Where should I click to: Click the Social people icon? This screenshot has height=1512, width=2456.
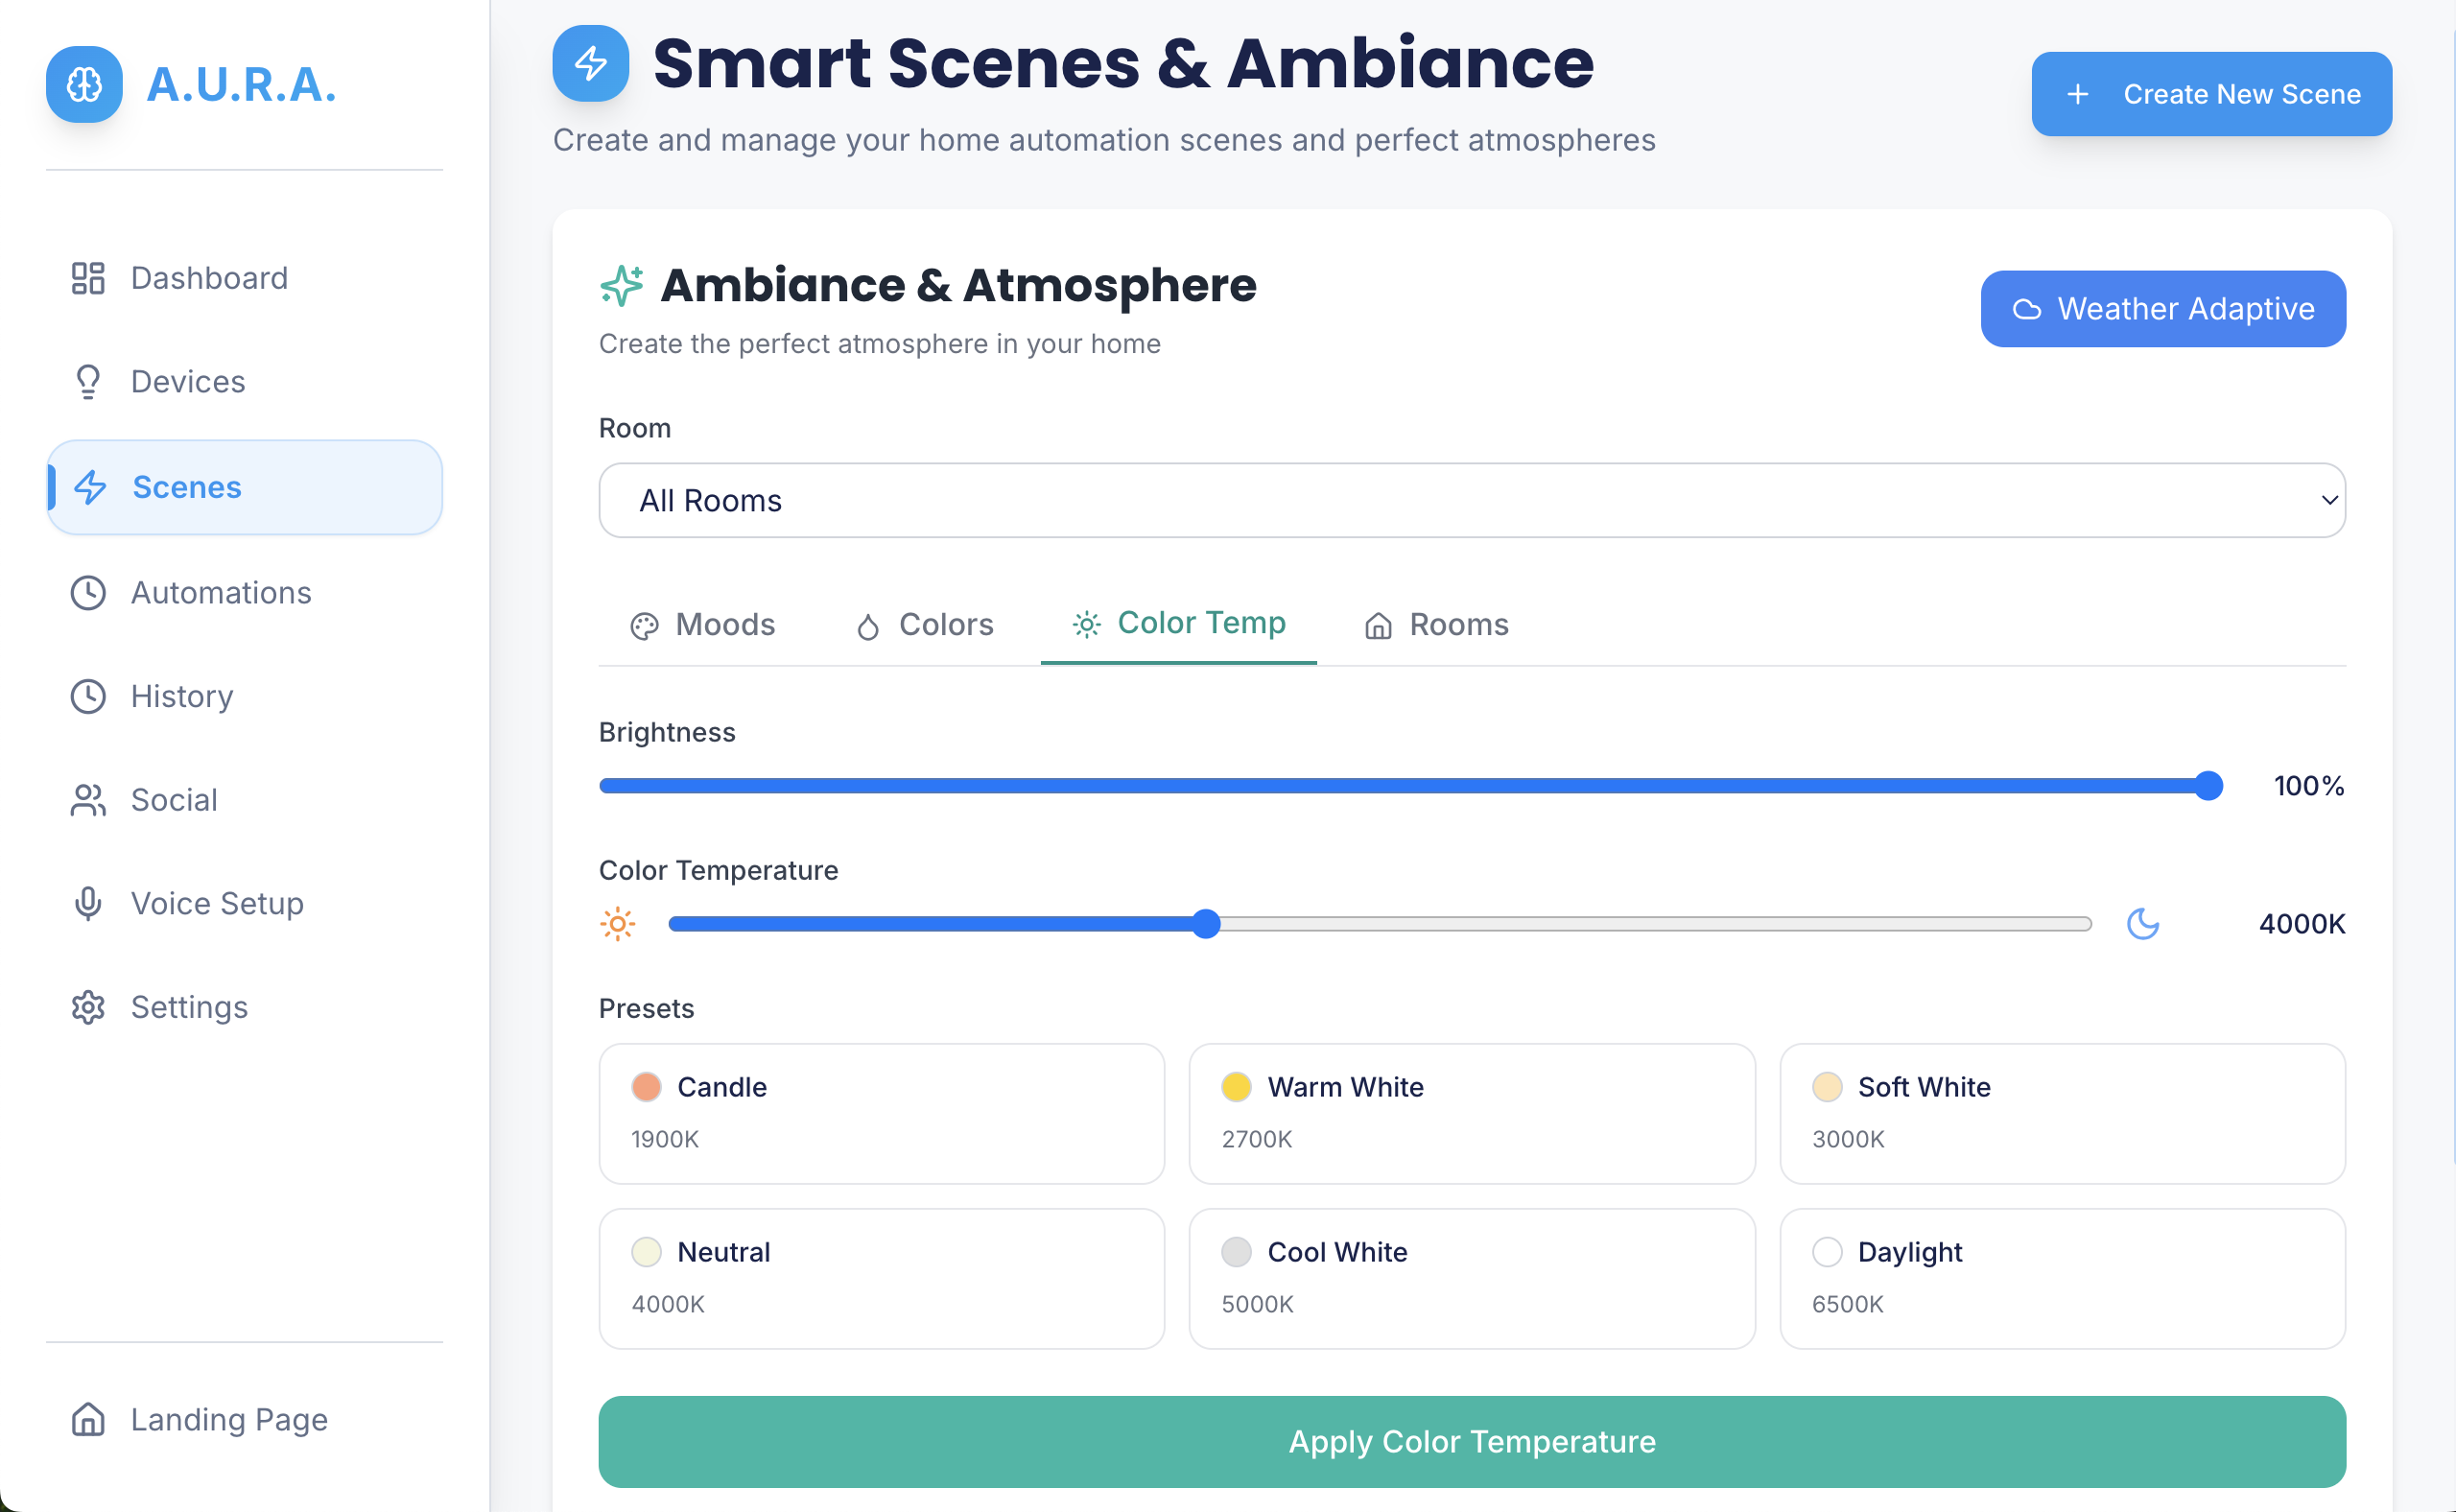(x=88, y=800)
